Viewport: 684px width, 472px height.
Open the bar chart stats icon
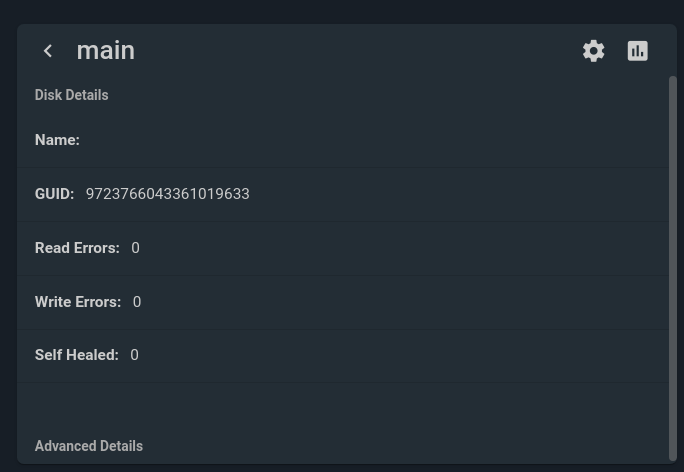(x=637, y=51)
